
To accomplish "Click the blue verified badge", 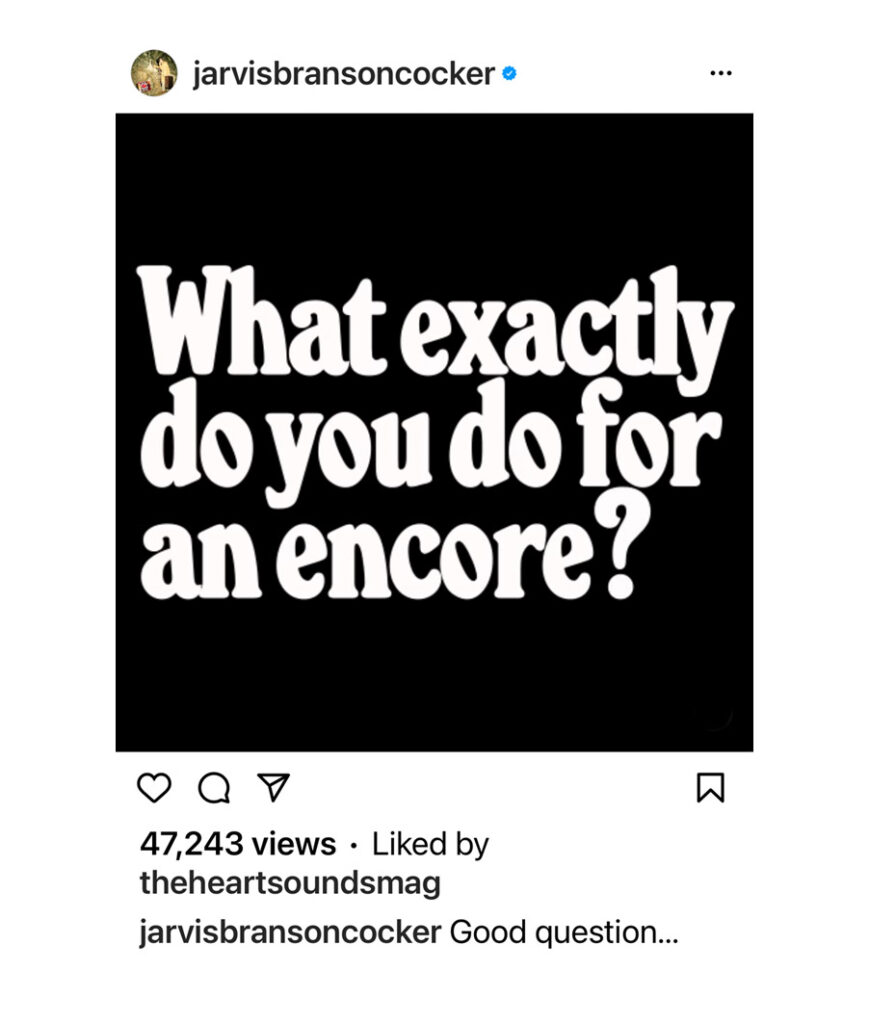I will (509, 74).
